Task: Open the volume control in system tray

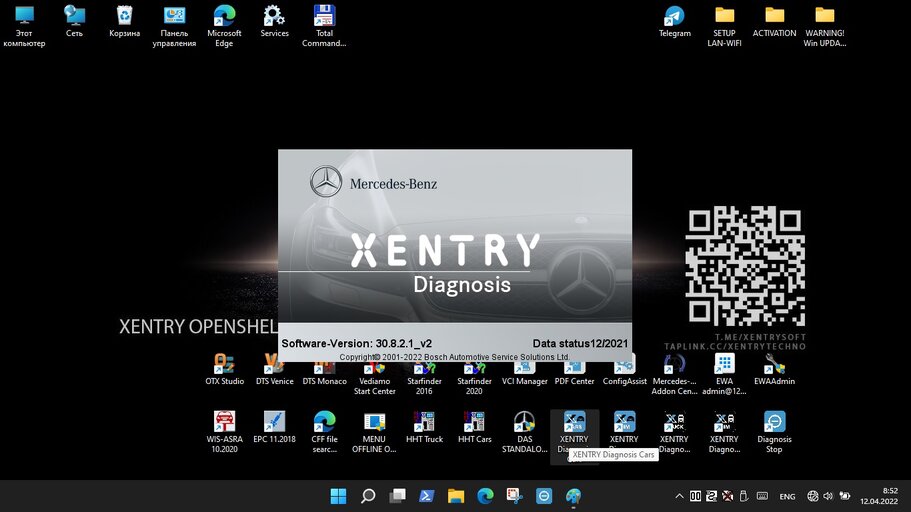Action: click(x=828, y=496)
